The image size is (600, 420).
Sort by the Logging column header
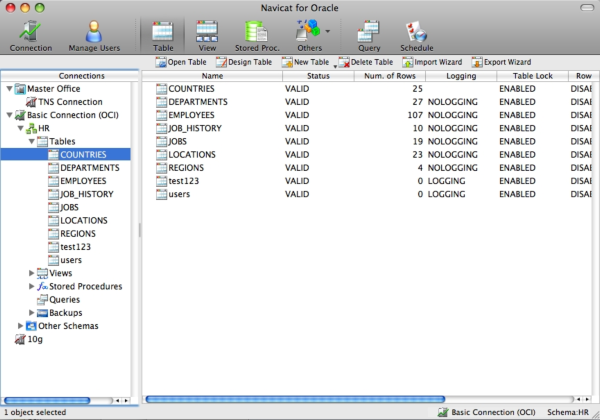coord(461,76)
